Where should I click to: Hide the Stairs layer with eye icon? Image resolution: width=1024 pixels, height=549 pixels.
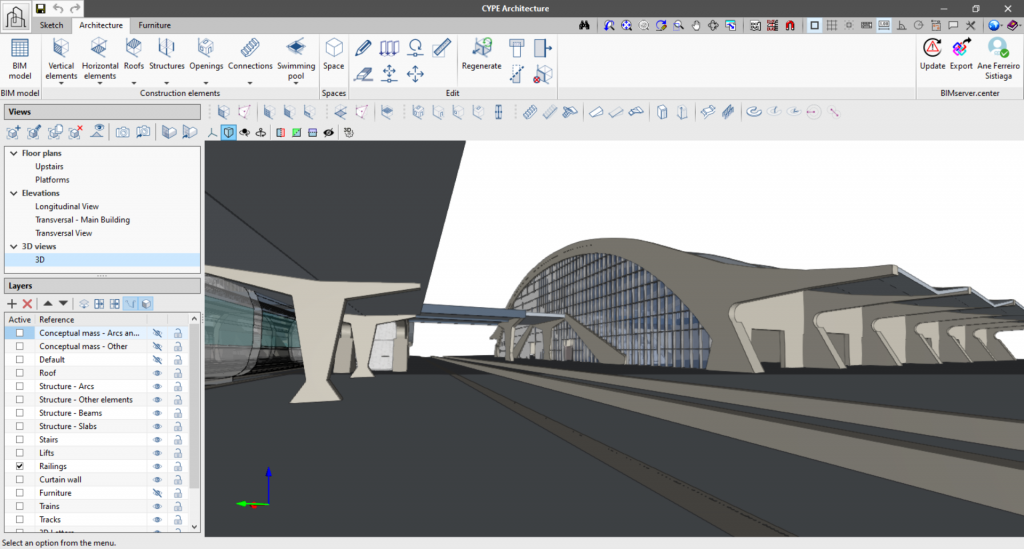pyautogui.click(x=157, y=440)
